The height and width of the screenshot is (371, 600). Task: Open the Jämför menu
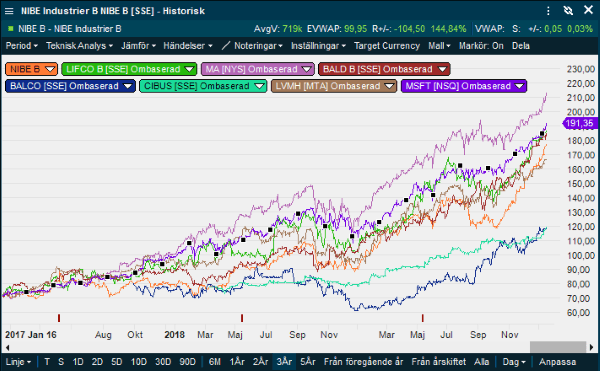point(138,46)
